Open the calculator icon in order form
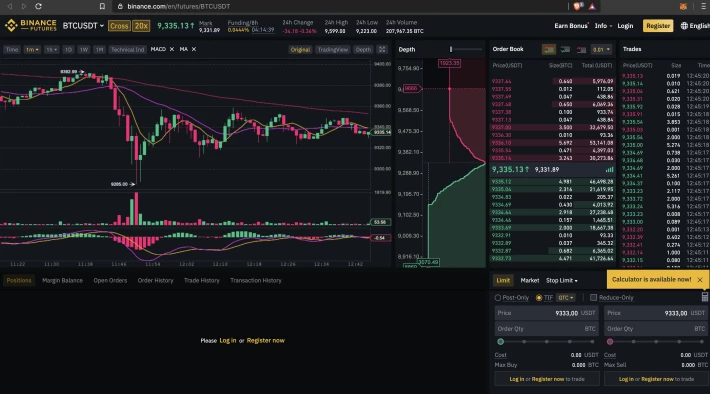 click(x=705, y=297)
